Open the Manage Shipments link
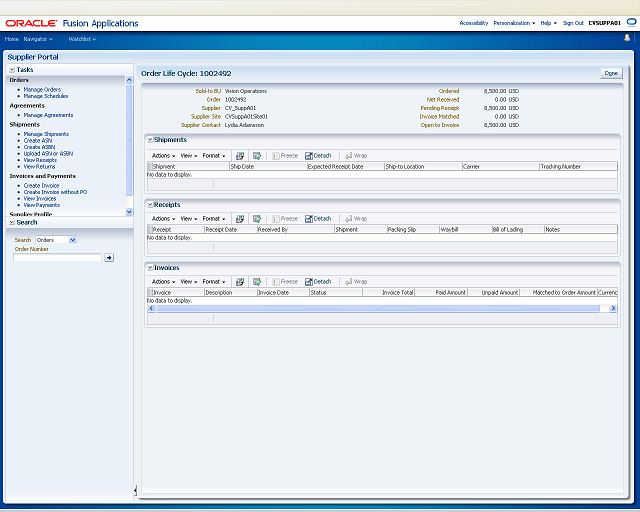Viewport: 640px width, 512px height. (x=46, y=134)
